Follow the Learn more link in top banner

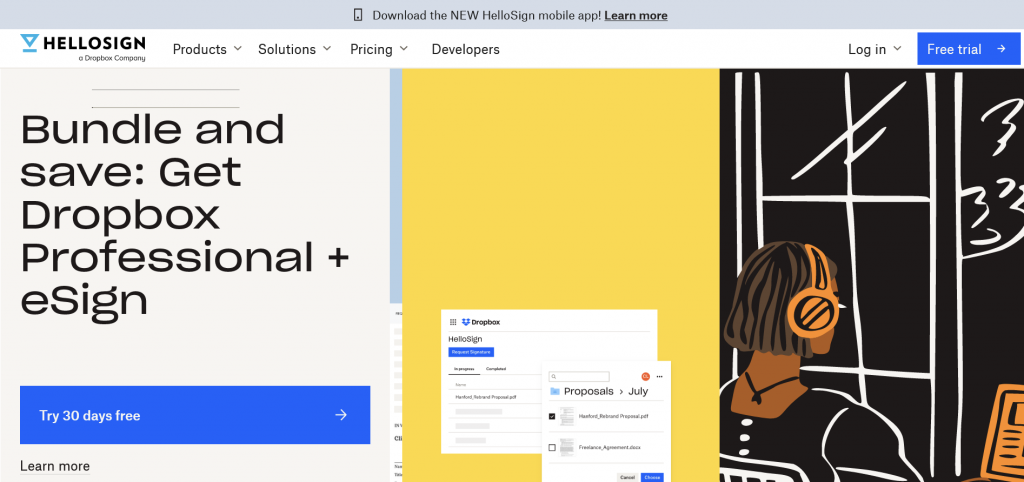pyautogui.click(x=635, y=15)
